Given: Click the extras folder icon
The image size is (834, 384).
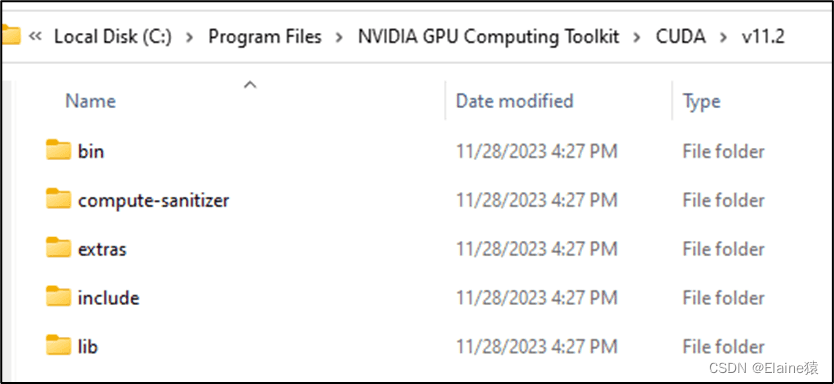Looking at the screenshot, I should pyautogui.click(x=59, y=248).
